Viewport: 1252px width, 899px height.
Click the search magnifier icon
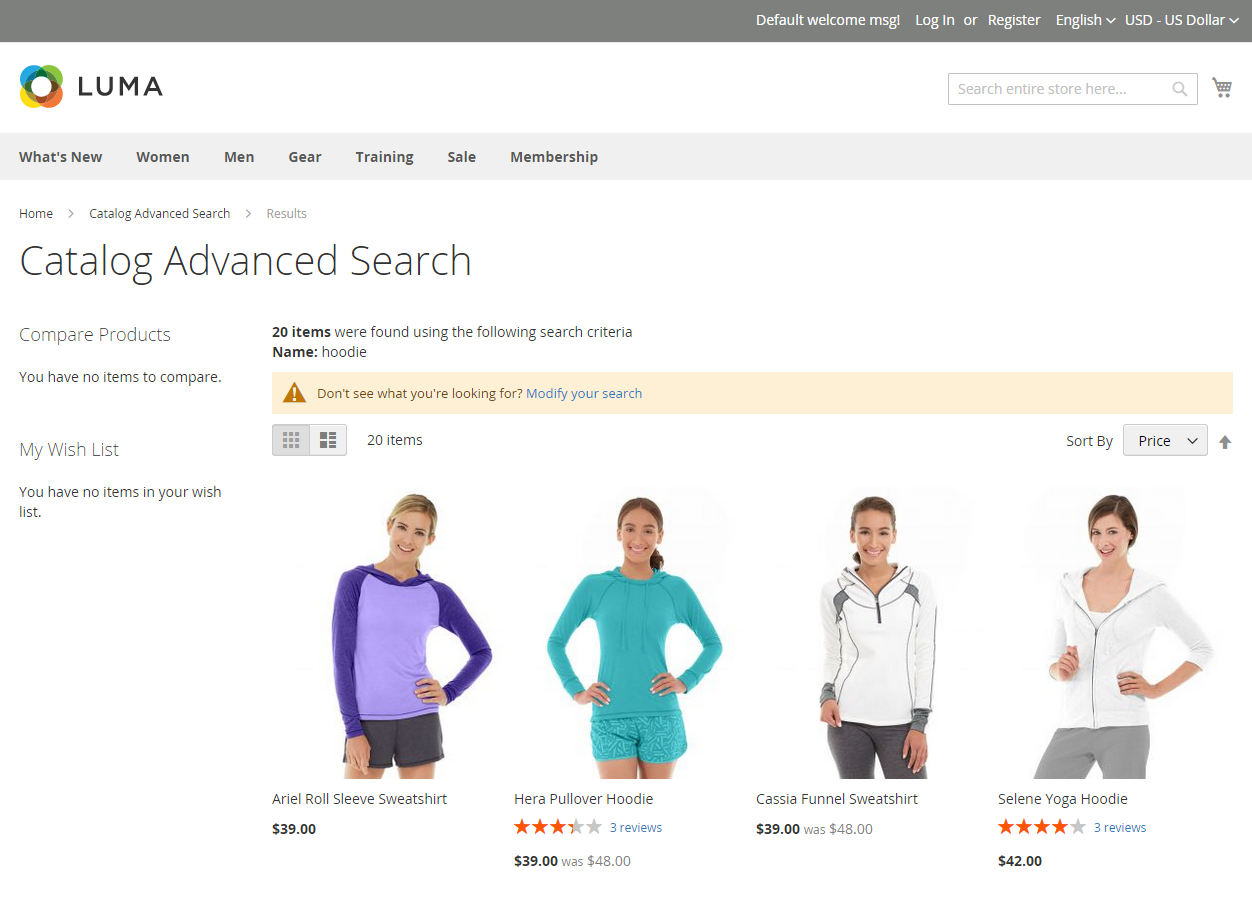tap(1179, 88)
